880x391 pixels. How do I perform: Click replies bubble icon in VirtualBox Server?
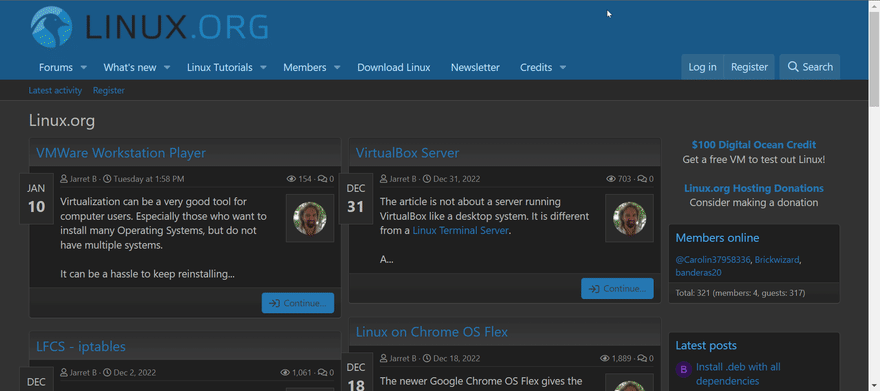pos(642,179)
